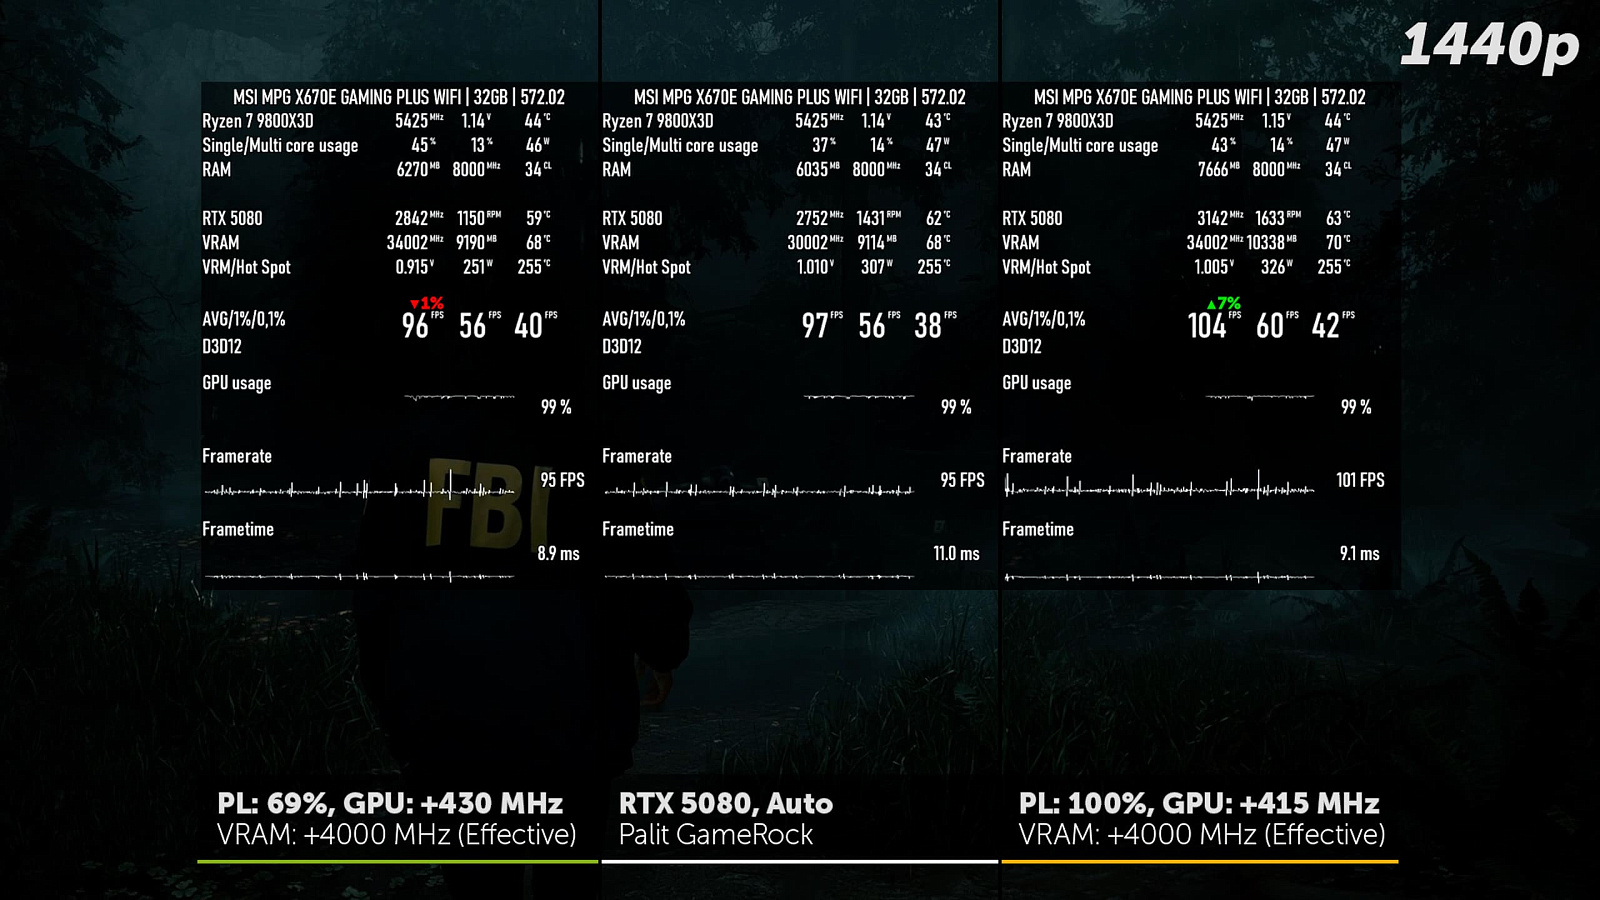The height and width of the screenshot is (900, 1600).
Task: Click the 9114 MB VRAM usage value
Action: click(x=877, y=243)
